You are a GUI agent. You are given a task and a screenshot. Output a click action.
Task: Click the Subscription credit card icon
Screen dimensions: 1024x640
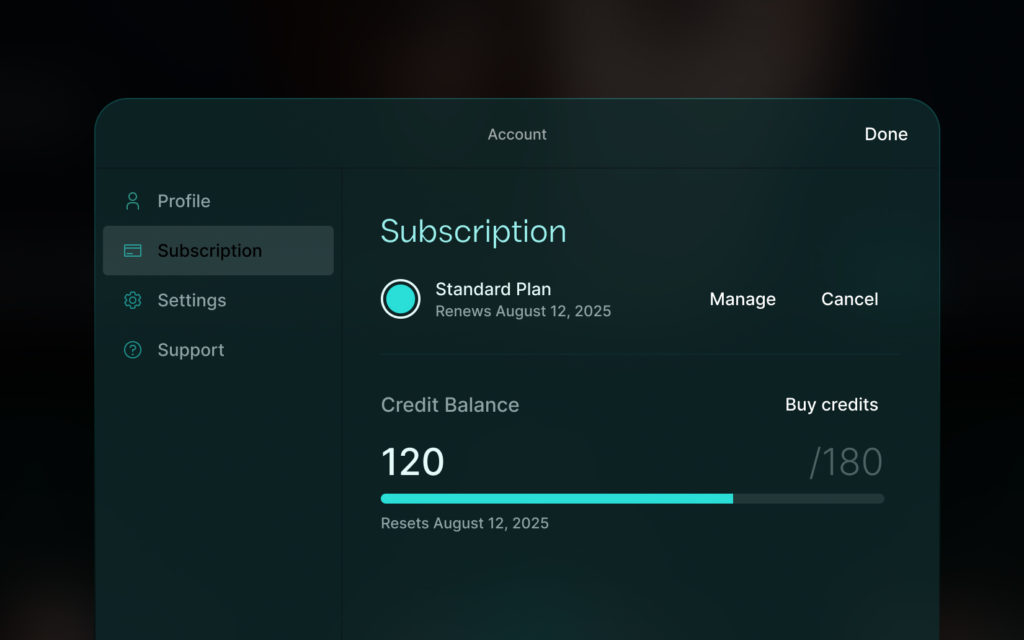point(132,251)
